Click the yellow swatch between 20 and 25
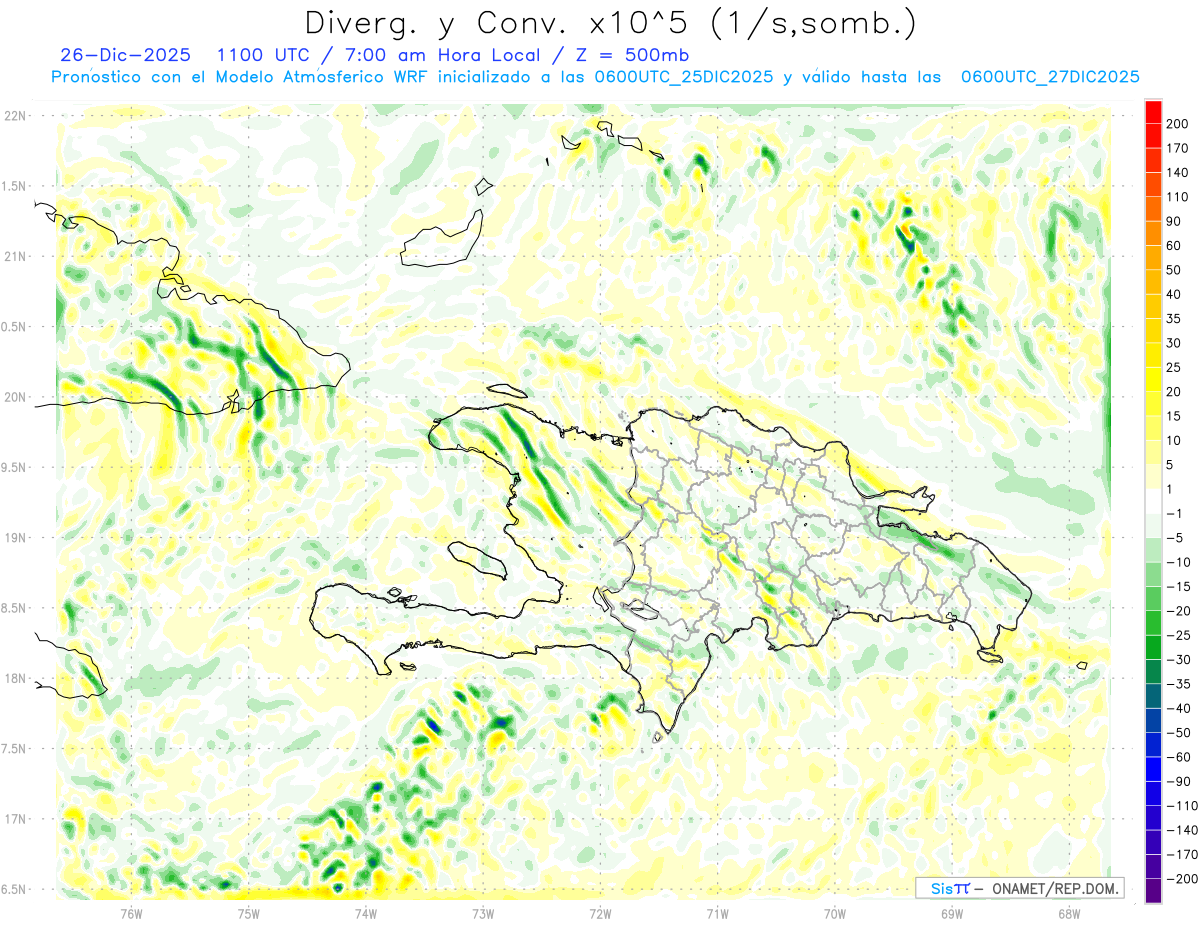The image size is (1200, 927). pos(1153,379)
